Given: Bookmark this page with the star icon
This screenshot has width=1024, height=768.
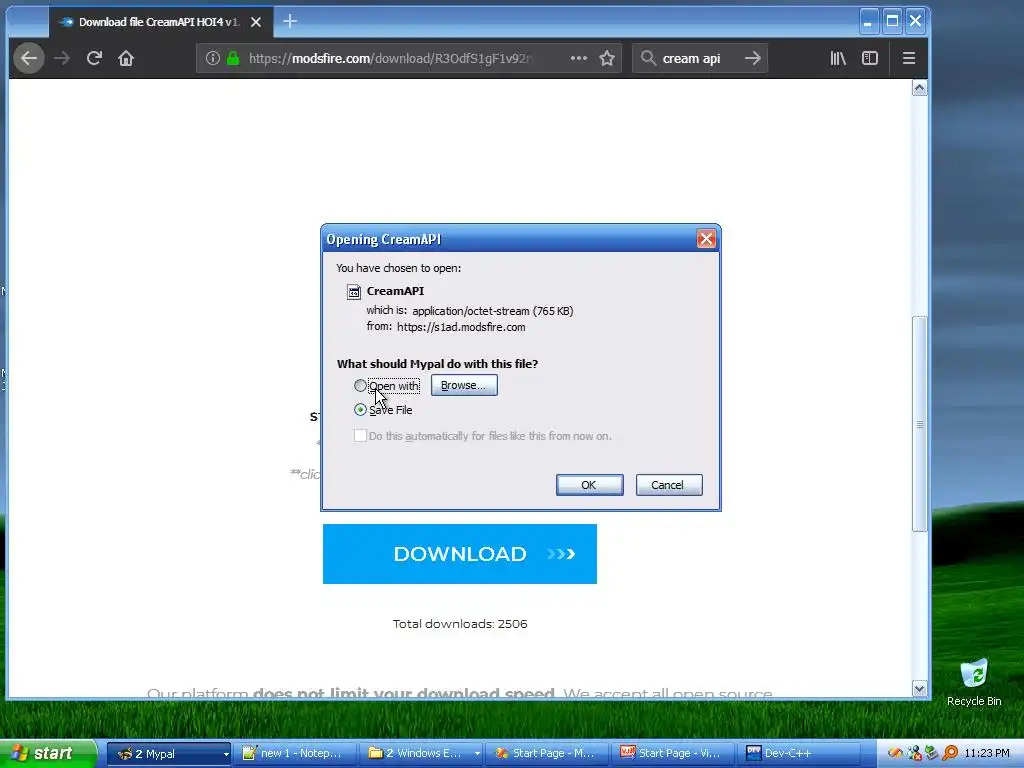Looking at the screenshot, I should point(607,58).
